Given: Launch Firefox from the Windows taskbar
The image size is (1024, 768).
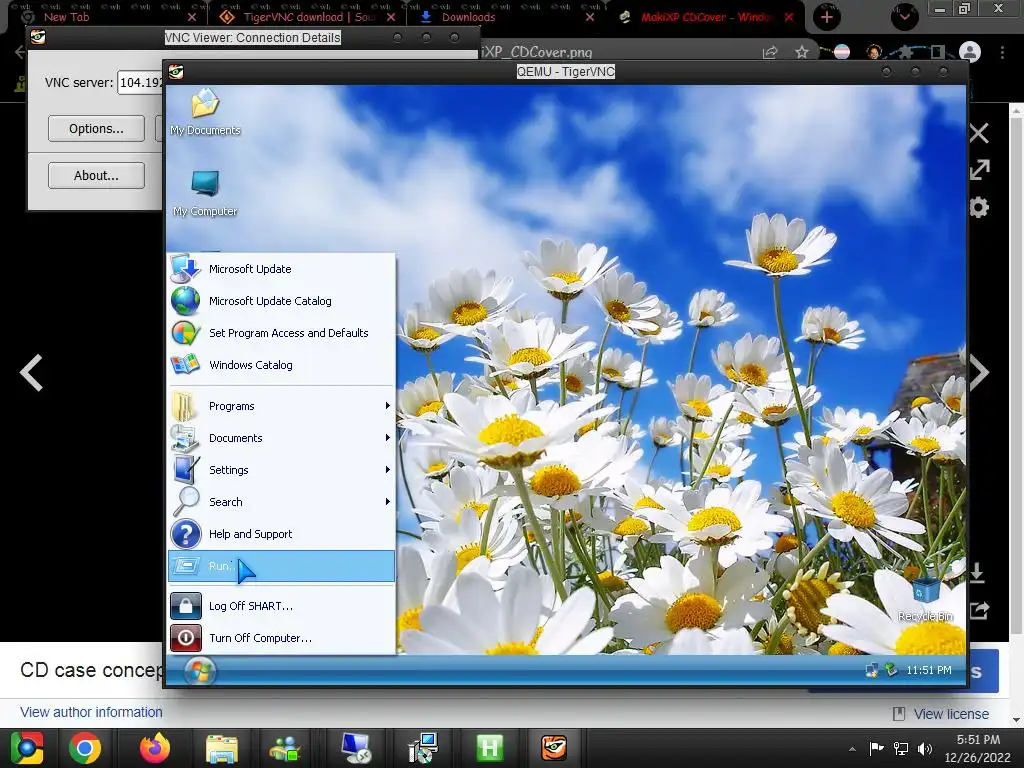Looking at the screenshot, I should point(155,748).
